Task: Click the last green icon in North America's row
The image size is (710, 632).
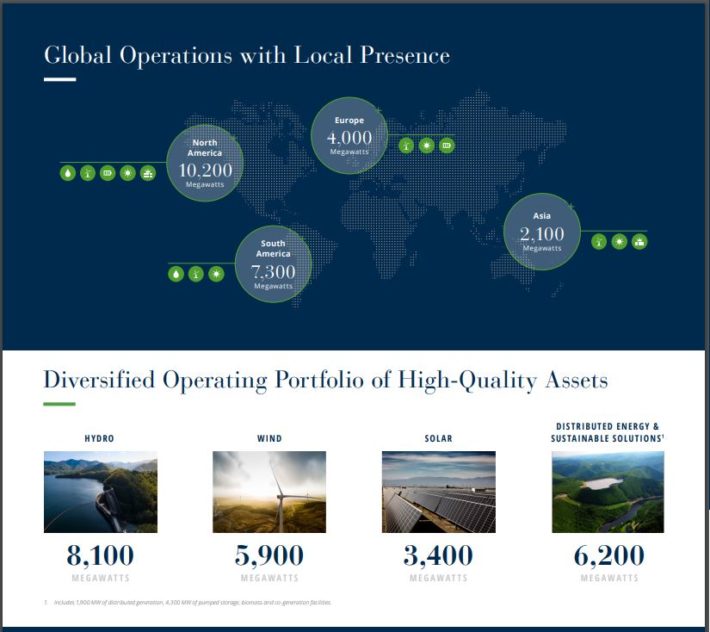Action: coord(148,173)
